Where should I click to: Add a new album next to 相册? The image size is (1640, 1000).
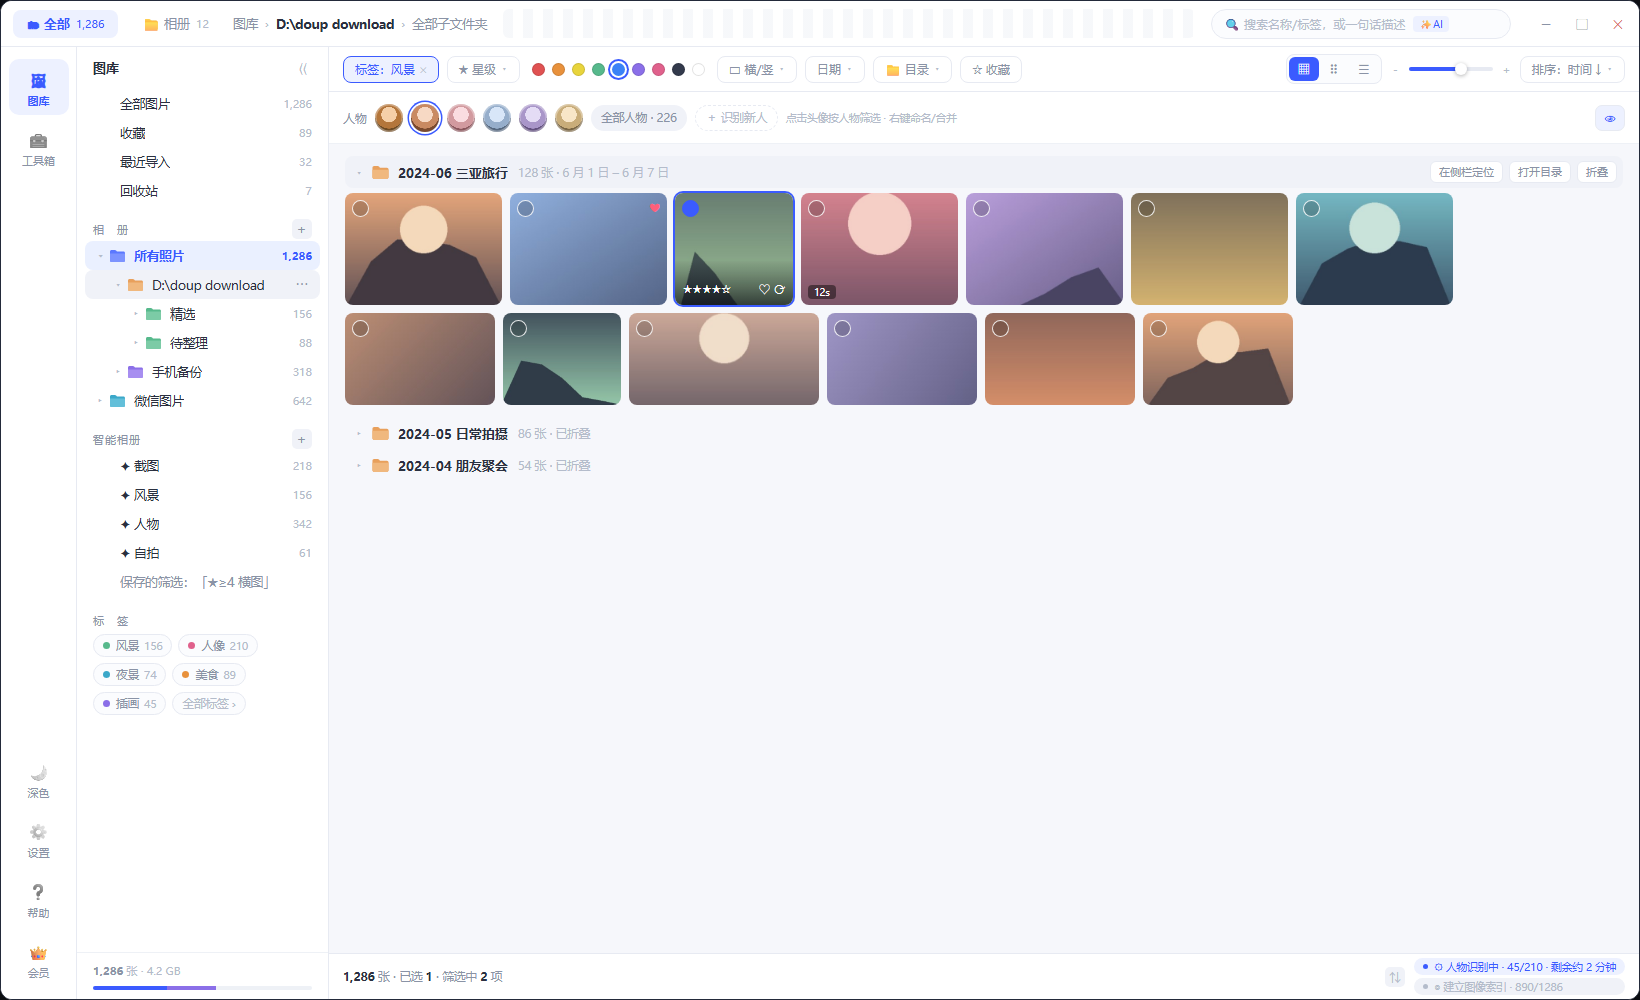pos(302,230)
